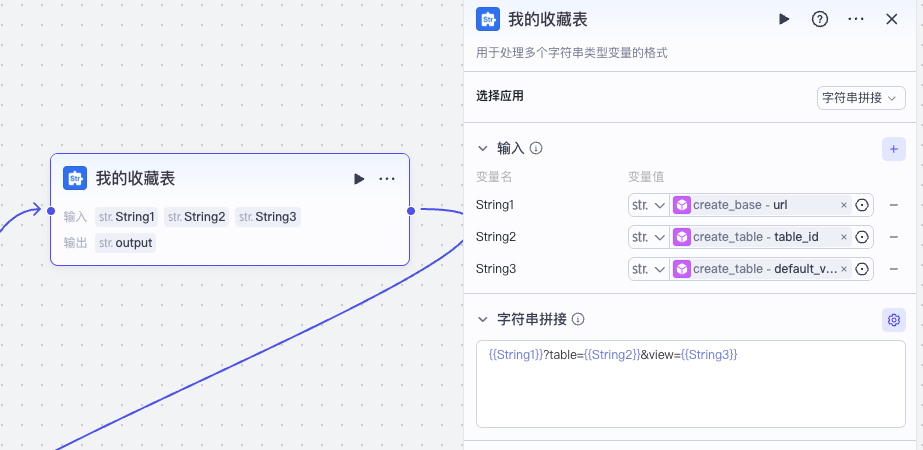The width and height of the screenshot is (923, 450).
Task: Click info icon next to 输入
Action: coord(536,149)
